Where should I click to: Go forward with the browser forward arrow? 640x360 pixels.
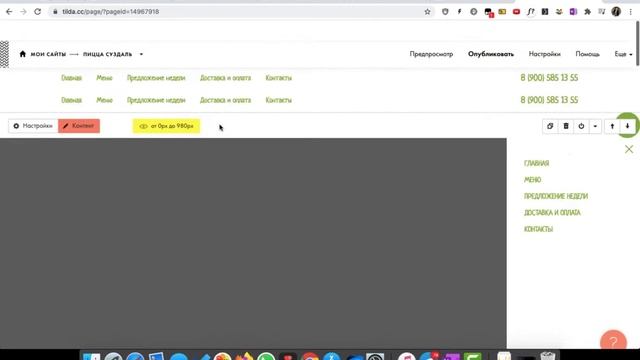(23, 12)
